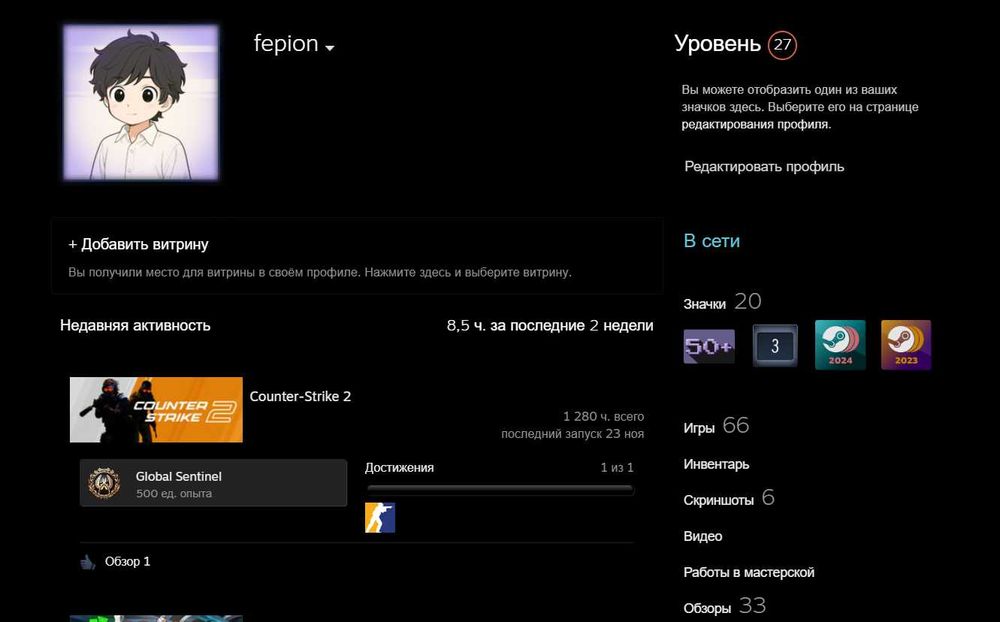Click the level 27 circle badge
Viewport: 1000px width, 622px height.
click(x=782, y=45)
